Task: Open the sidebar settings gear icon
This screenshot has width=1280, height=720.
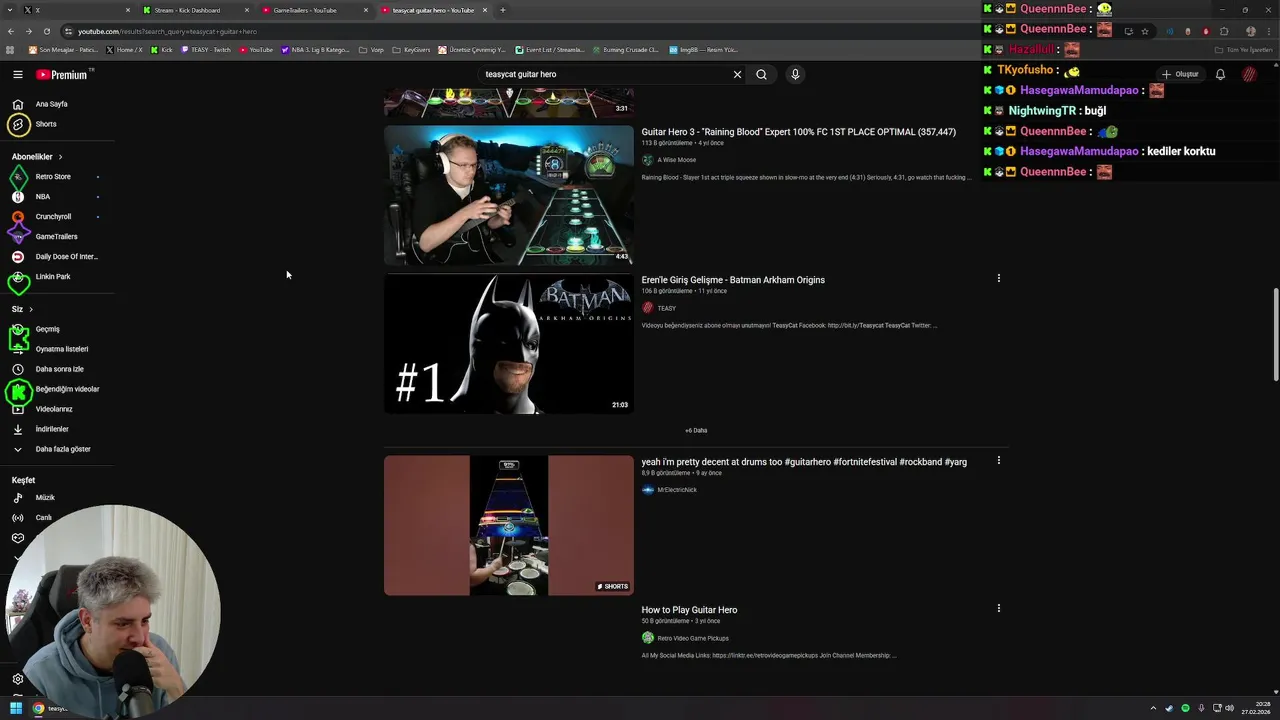Action: point(17,679)
